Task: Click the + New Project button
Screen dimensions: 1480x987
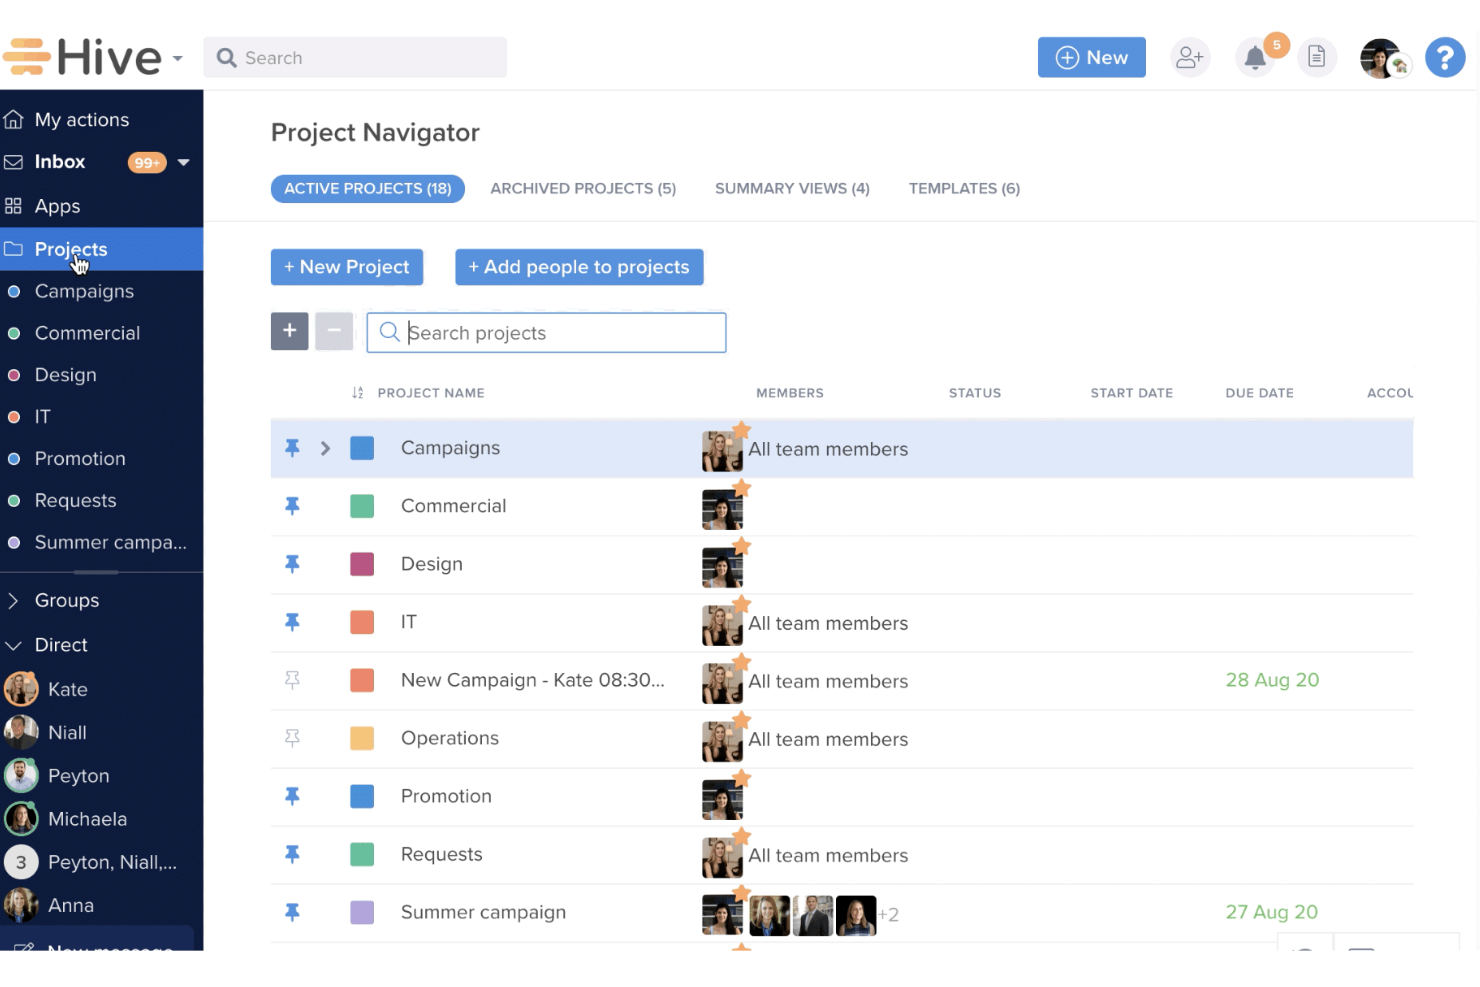Action: tap(347, 267)
